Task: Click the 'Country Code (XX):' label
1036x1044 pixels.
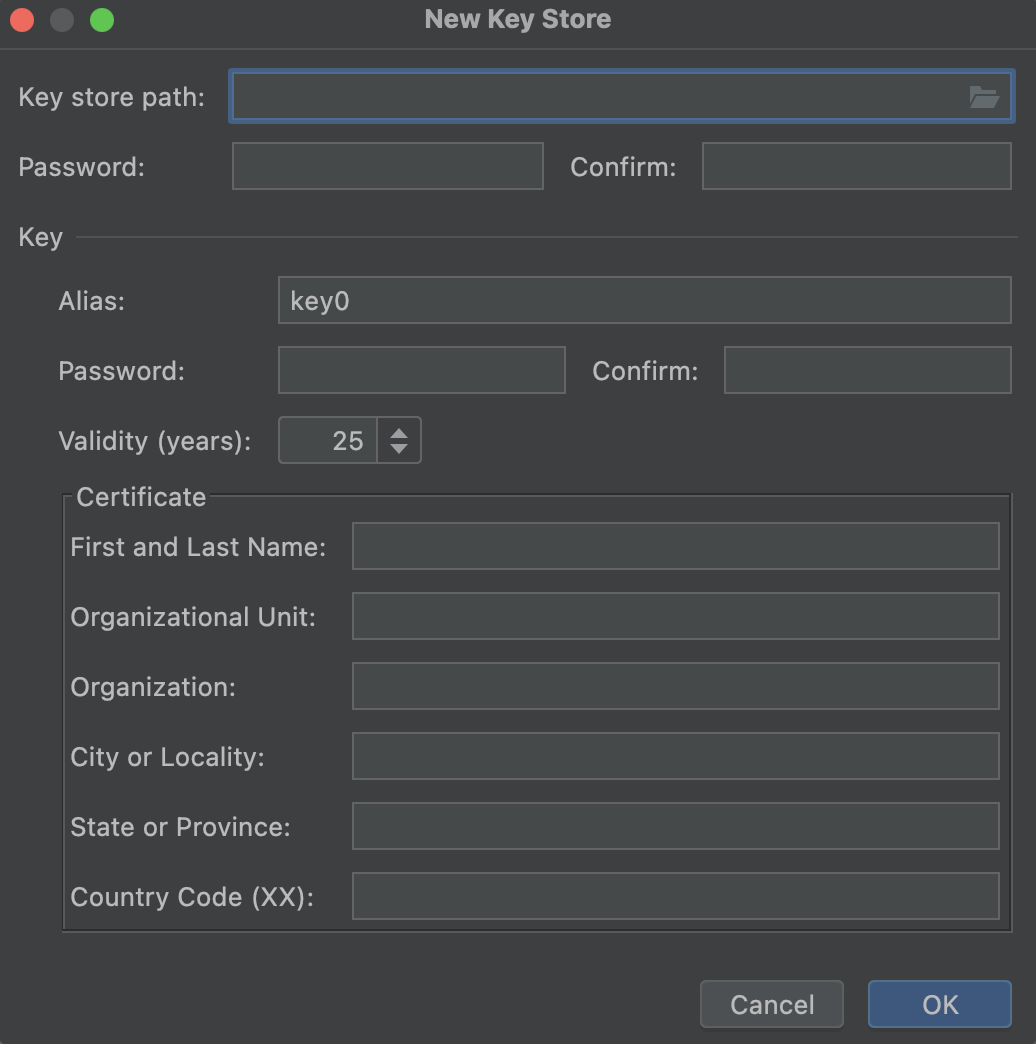Action: click(192, 897)
